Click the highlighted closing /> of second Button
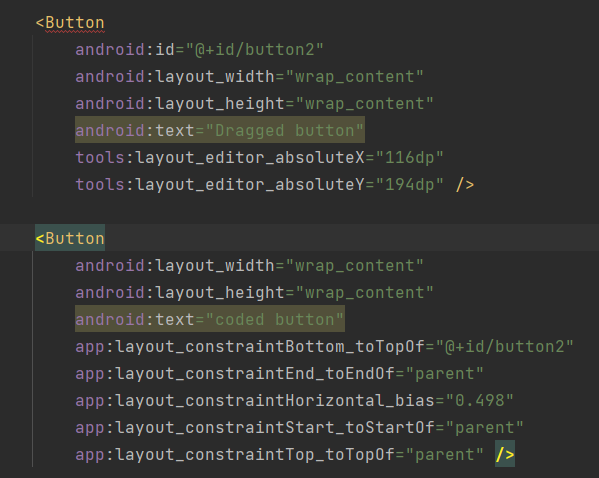The height and width of the screenshot is (478, 599). click(x=505, y=454)
